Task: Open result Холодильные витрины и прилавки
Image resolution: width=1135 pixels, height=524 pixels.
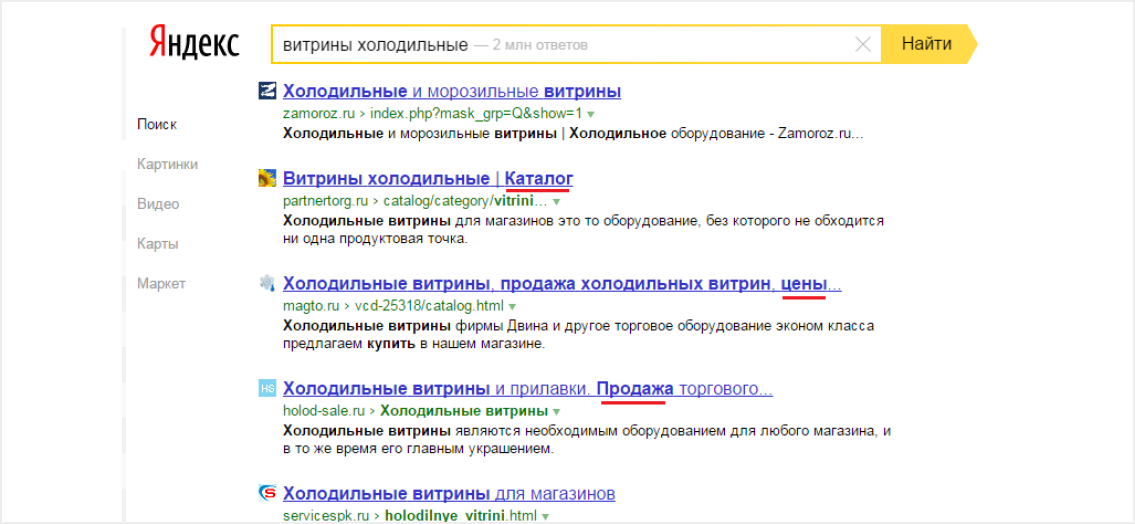Action: click(x=528, y=389)
